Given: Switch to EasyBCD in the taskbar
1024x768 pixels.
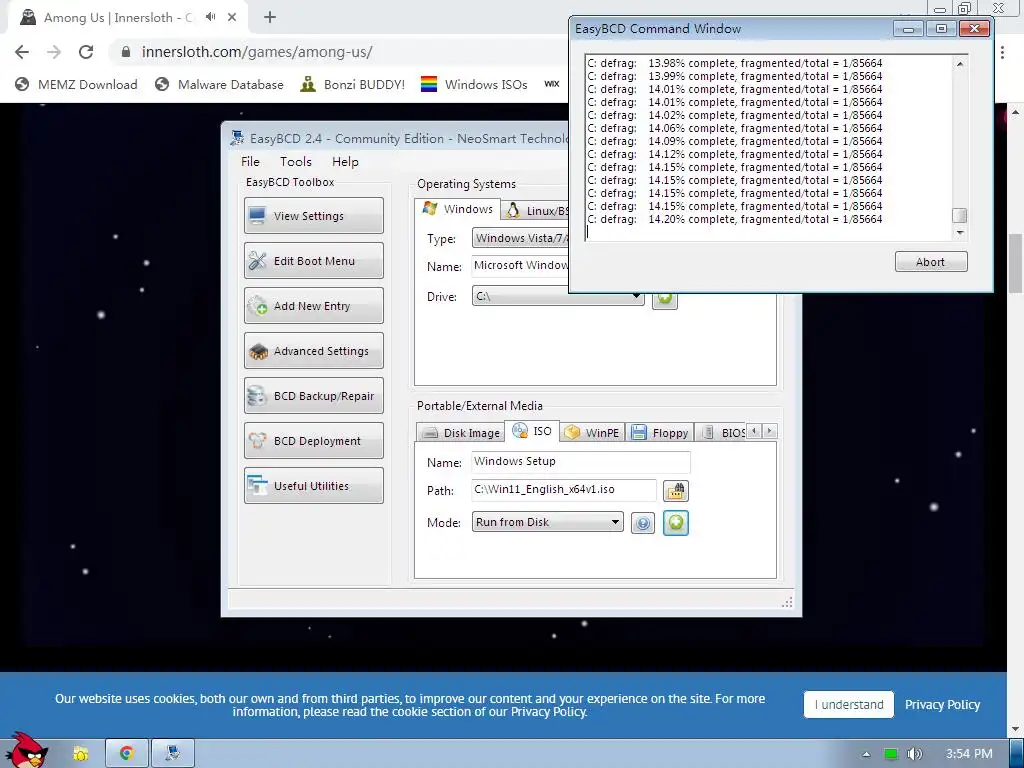Looking at the screenshot, I should (172, 754).
